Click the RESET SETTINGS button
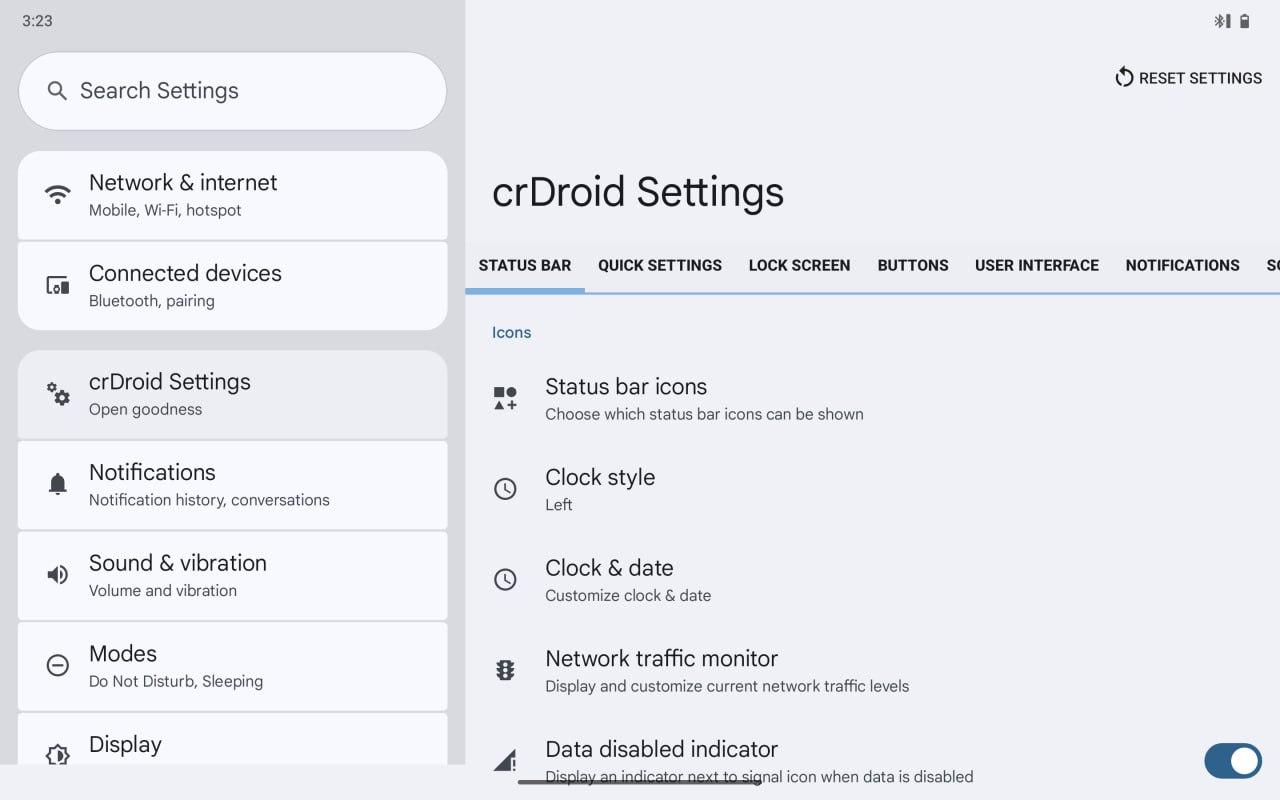Image resolution: width=1280 pixels, height=800 pixels. 1189,78
